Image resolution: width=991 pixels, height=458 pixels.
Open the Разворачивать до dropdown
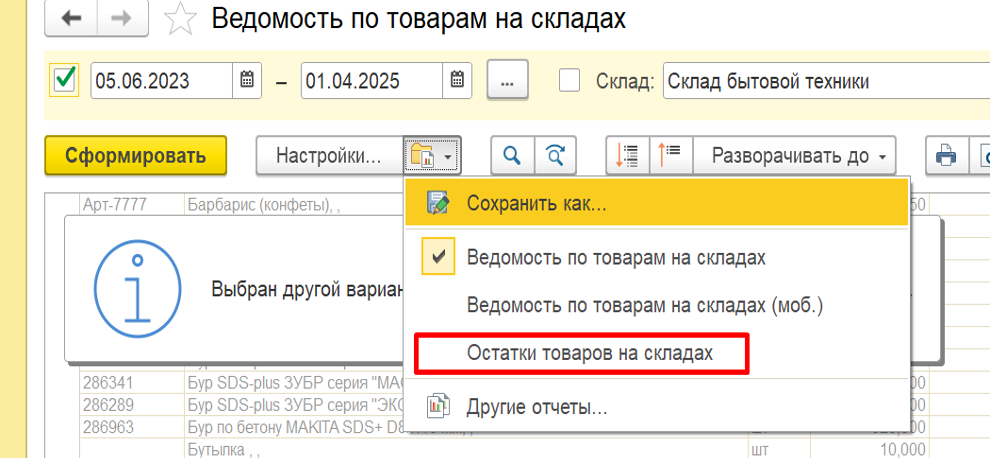[x=794, y=155]
